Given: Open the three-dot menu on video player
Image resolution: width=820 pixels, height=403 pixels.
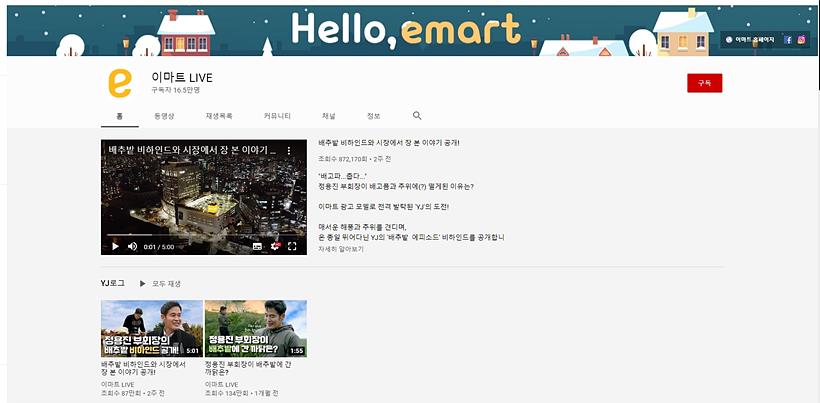Looking at the screenshot, I should (x=289, y=151).
